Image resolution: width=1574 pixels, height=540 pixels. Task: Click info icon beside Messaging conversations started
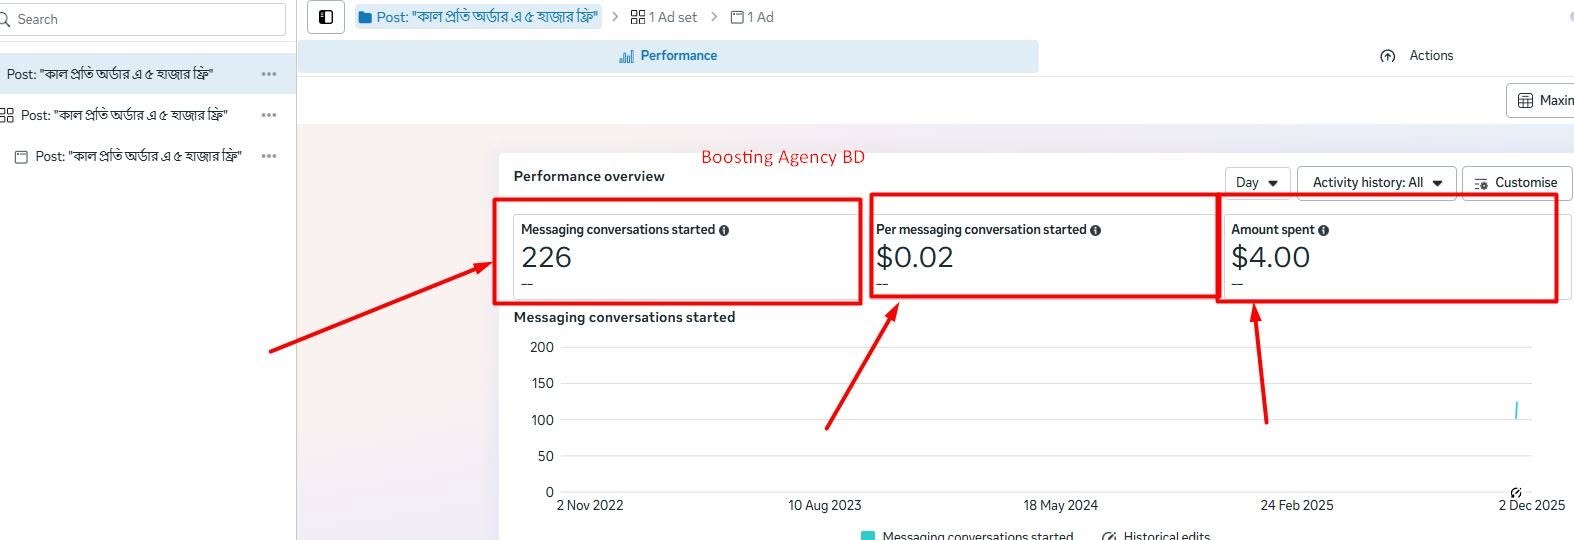pos(724,230)
